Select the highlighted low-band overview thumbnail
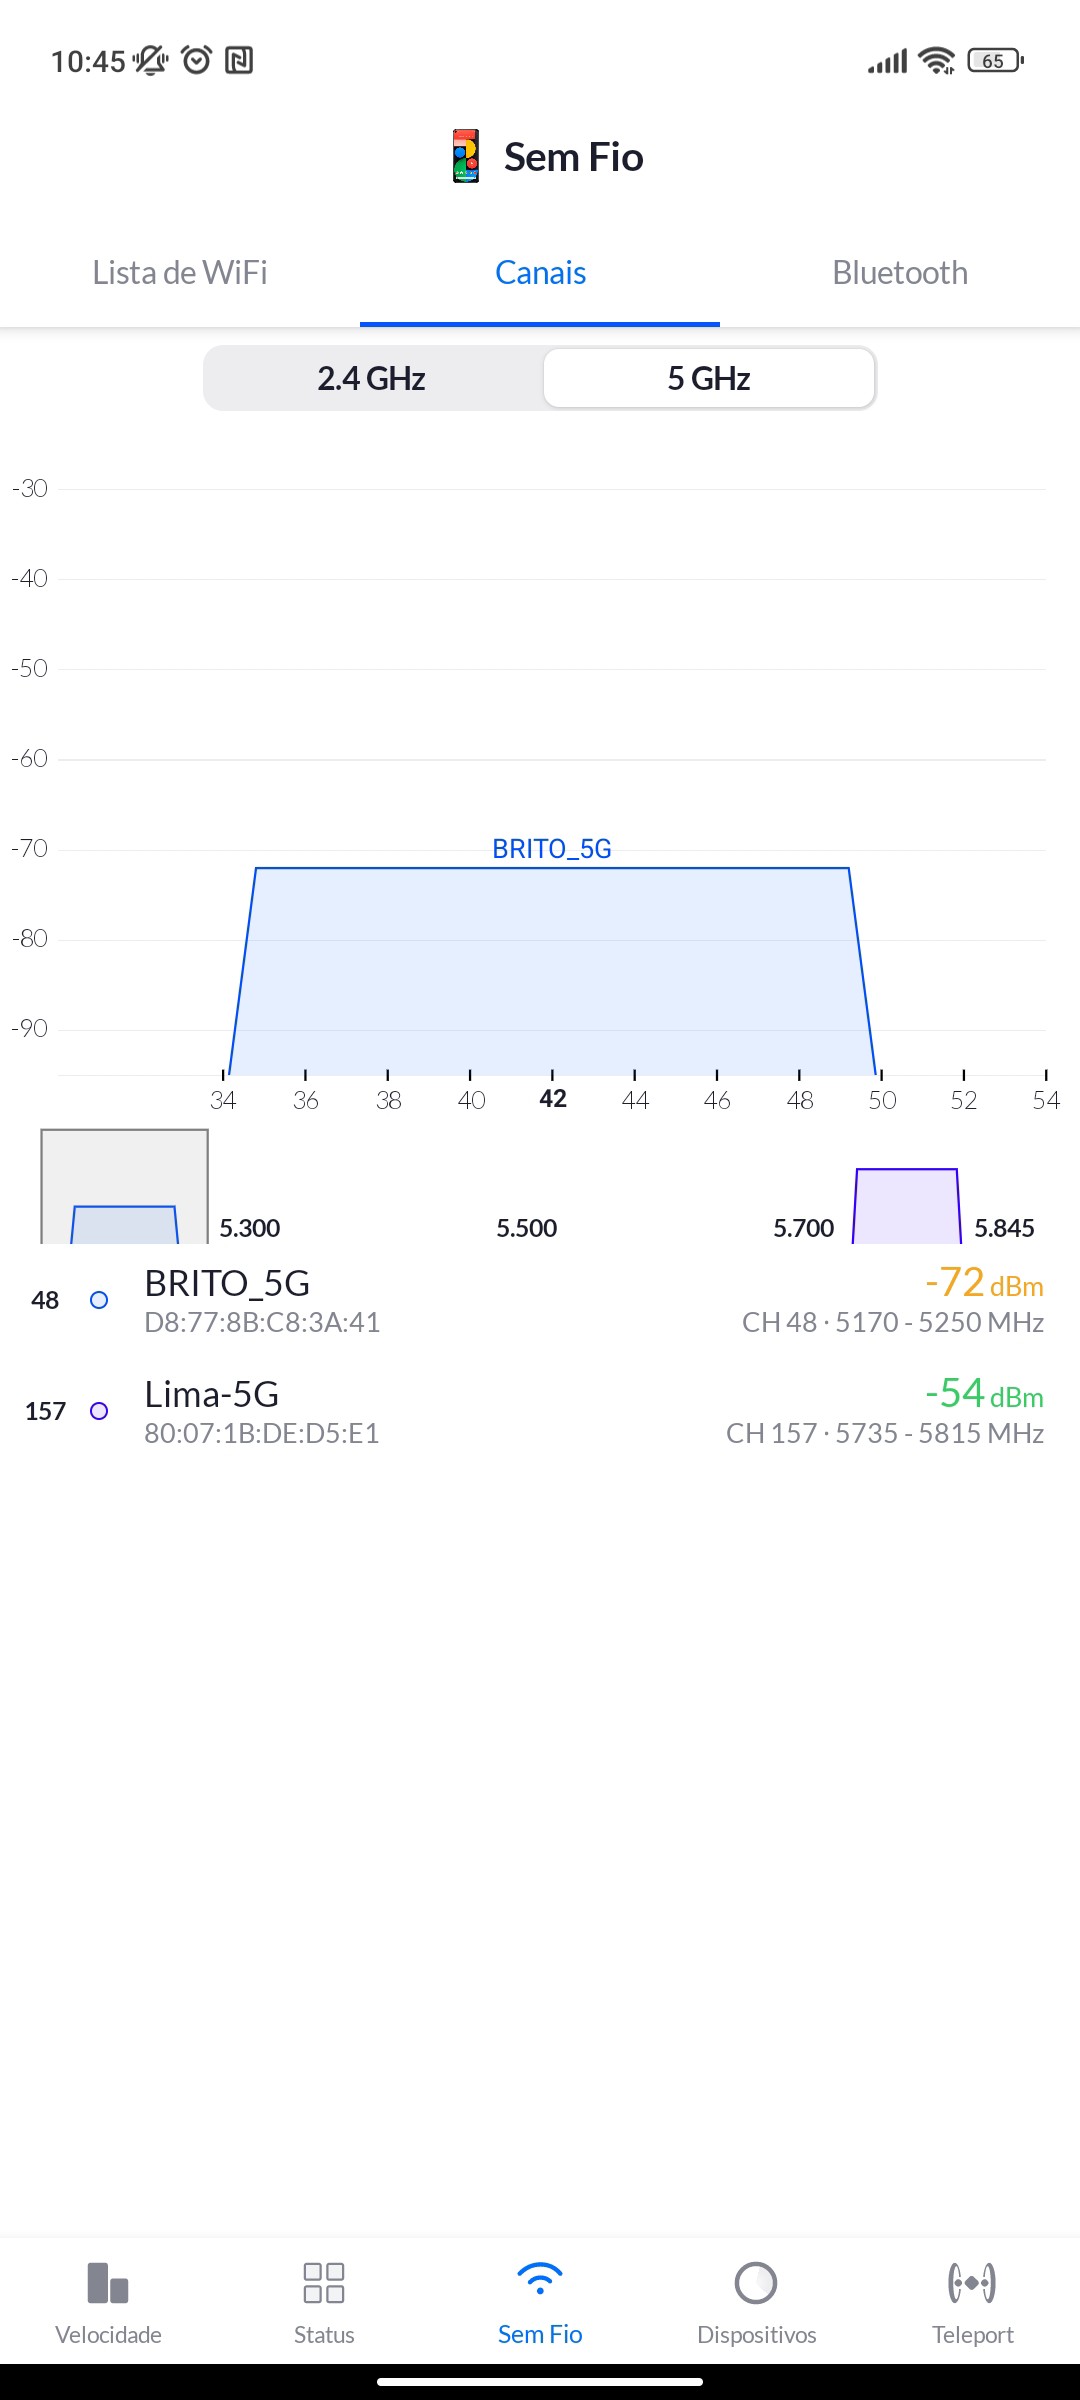 point(124,1188)
